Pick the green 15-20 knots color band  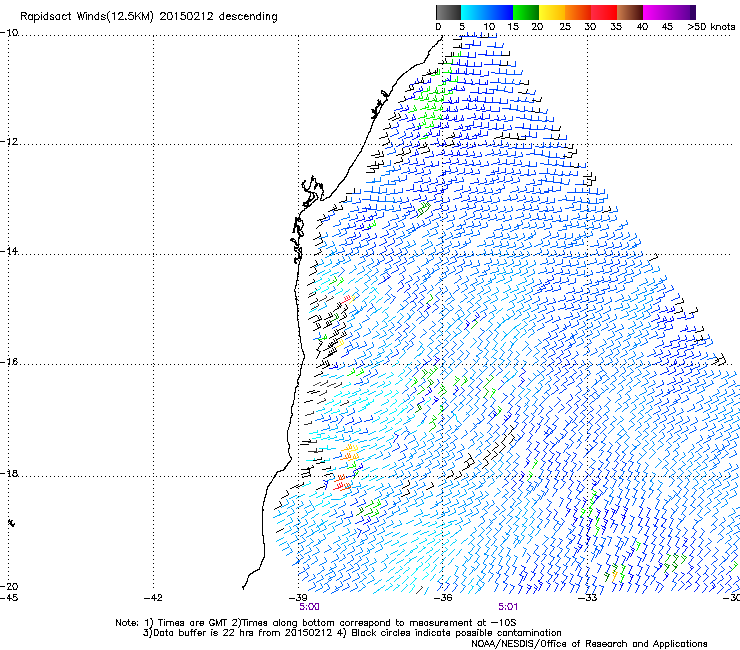coord(526,12)
